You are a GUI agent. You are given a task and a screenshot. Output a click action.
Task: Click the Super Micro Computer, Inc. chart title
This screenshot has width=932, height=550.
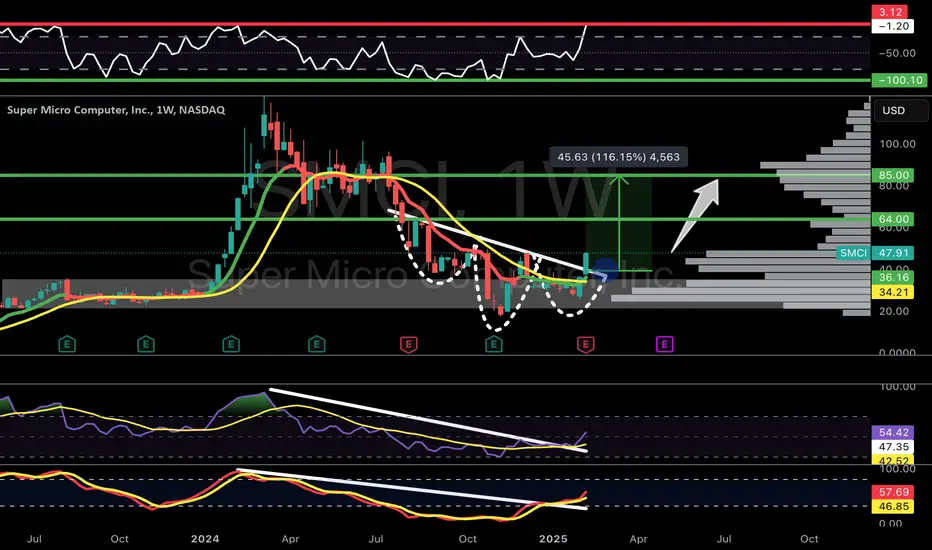(116, 110)
